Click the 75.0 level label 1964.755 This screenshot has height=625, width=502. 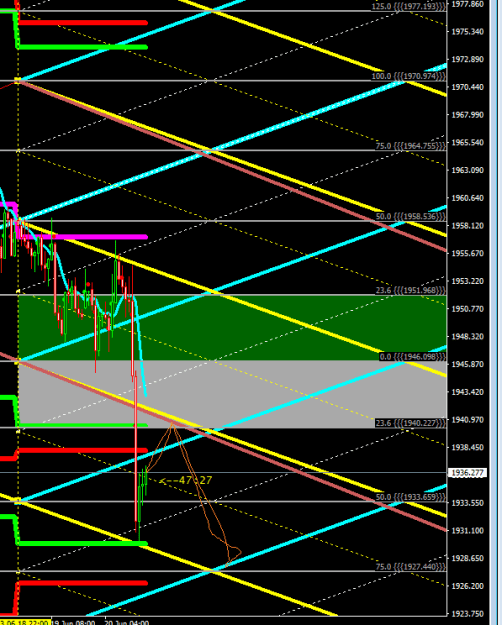coord(411,146)
